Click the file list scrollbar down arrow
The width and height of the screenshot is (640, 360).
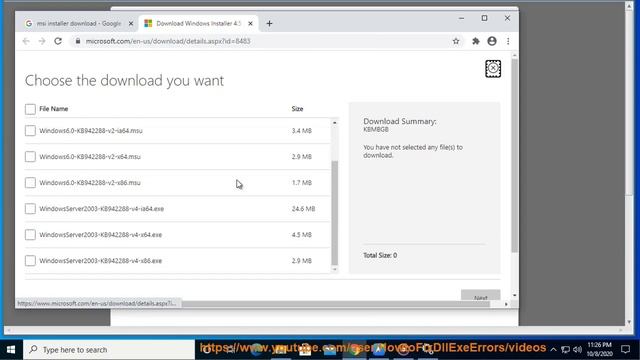click(335, 269)
